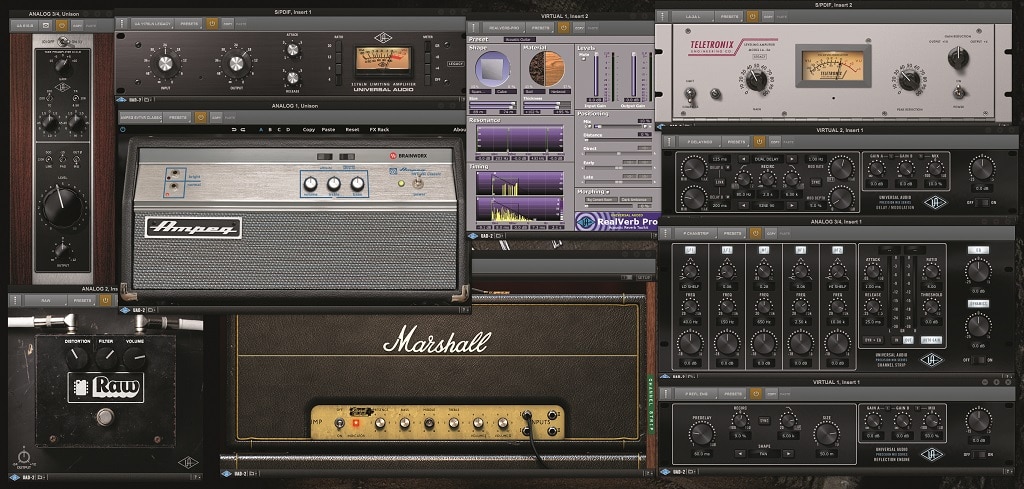
Task: Click dotted handle icon in RealVerb-Pro toolbar
Action: (x=475, y=28)
